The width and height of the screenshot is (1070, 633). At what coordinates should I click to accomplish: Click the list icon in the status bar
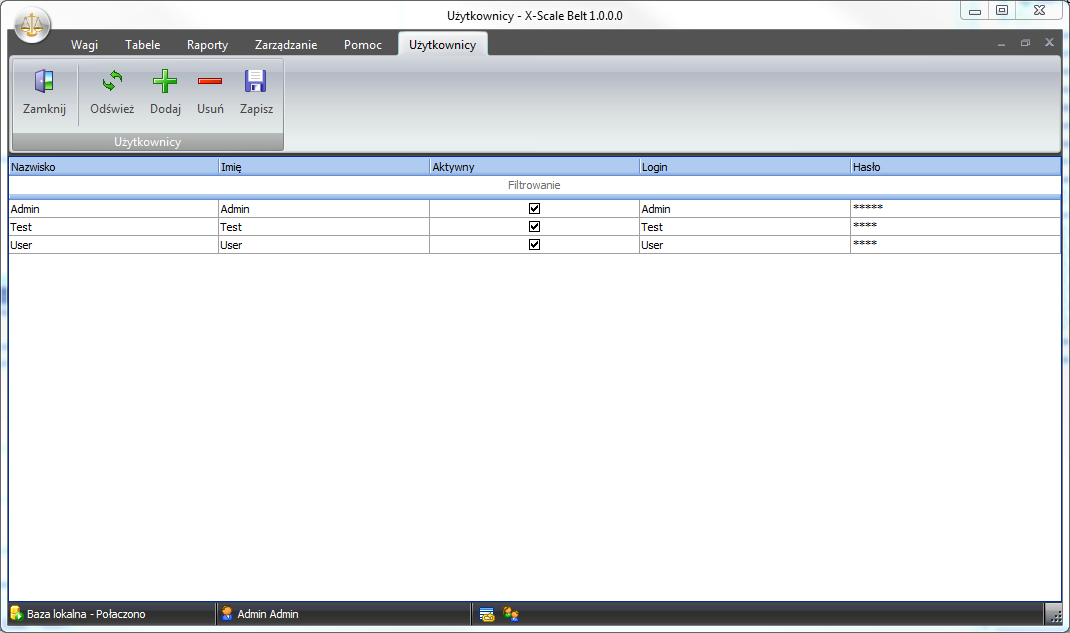pyautogui.click(x=487, y=614)
